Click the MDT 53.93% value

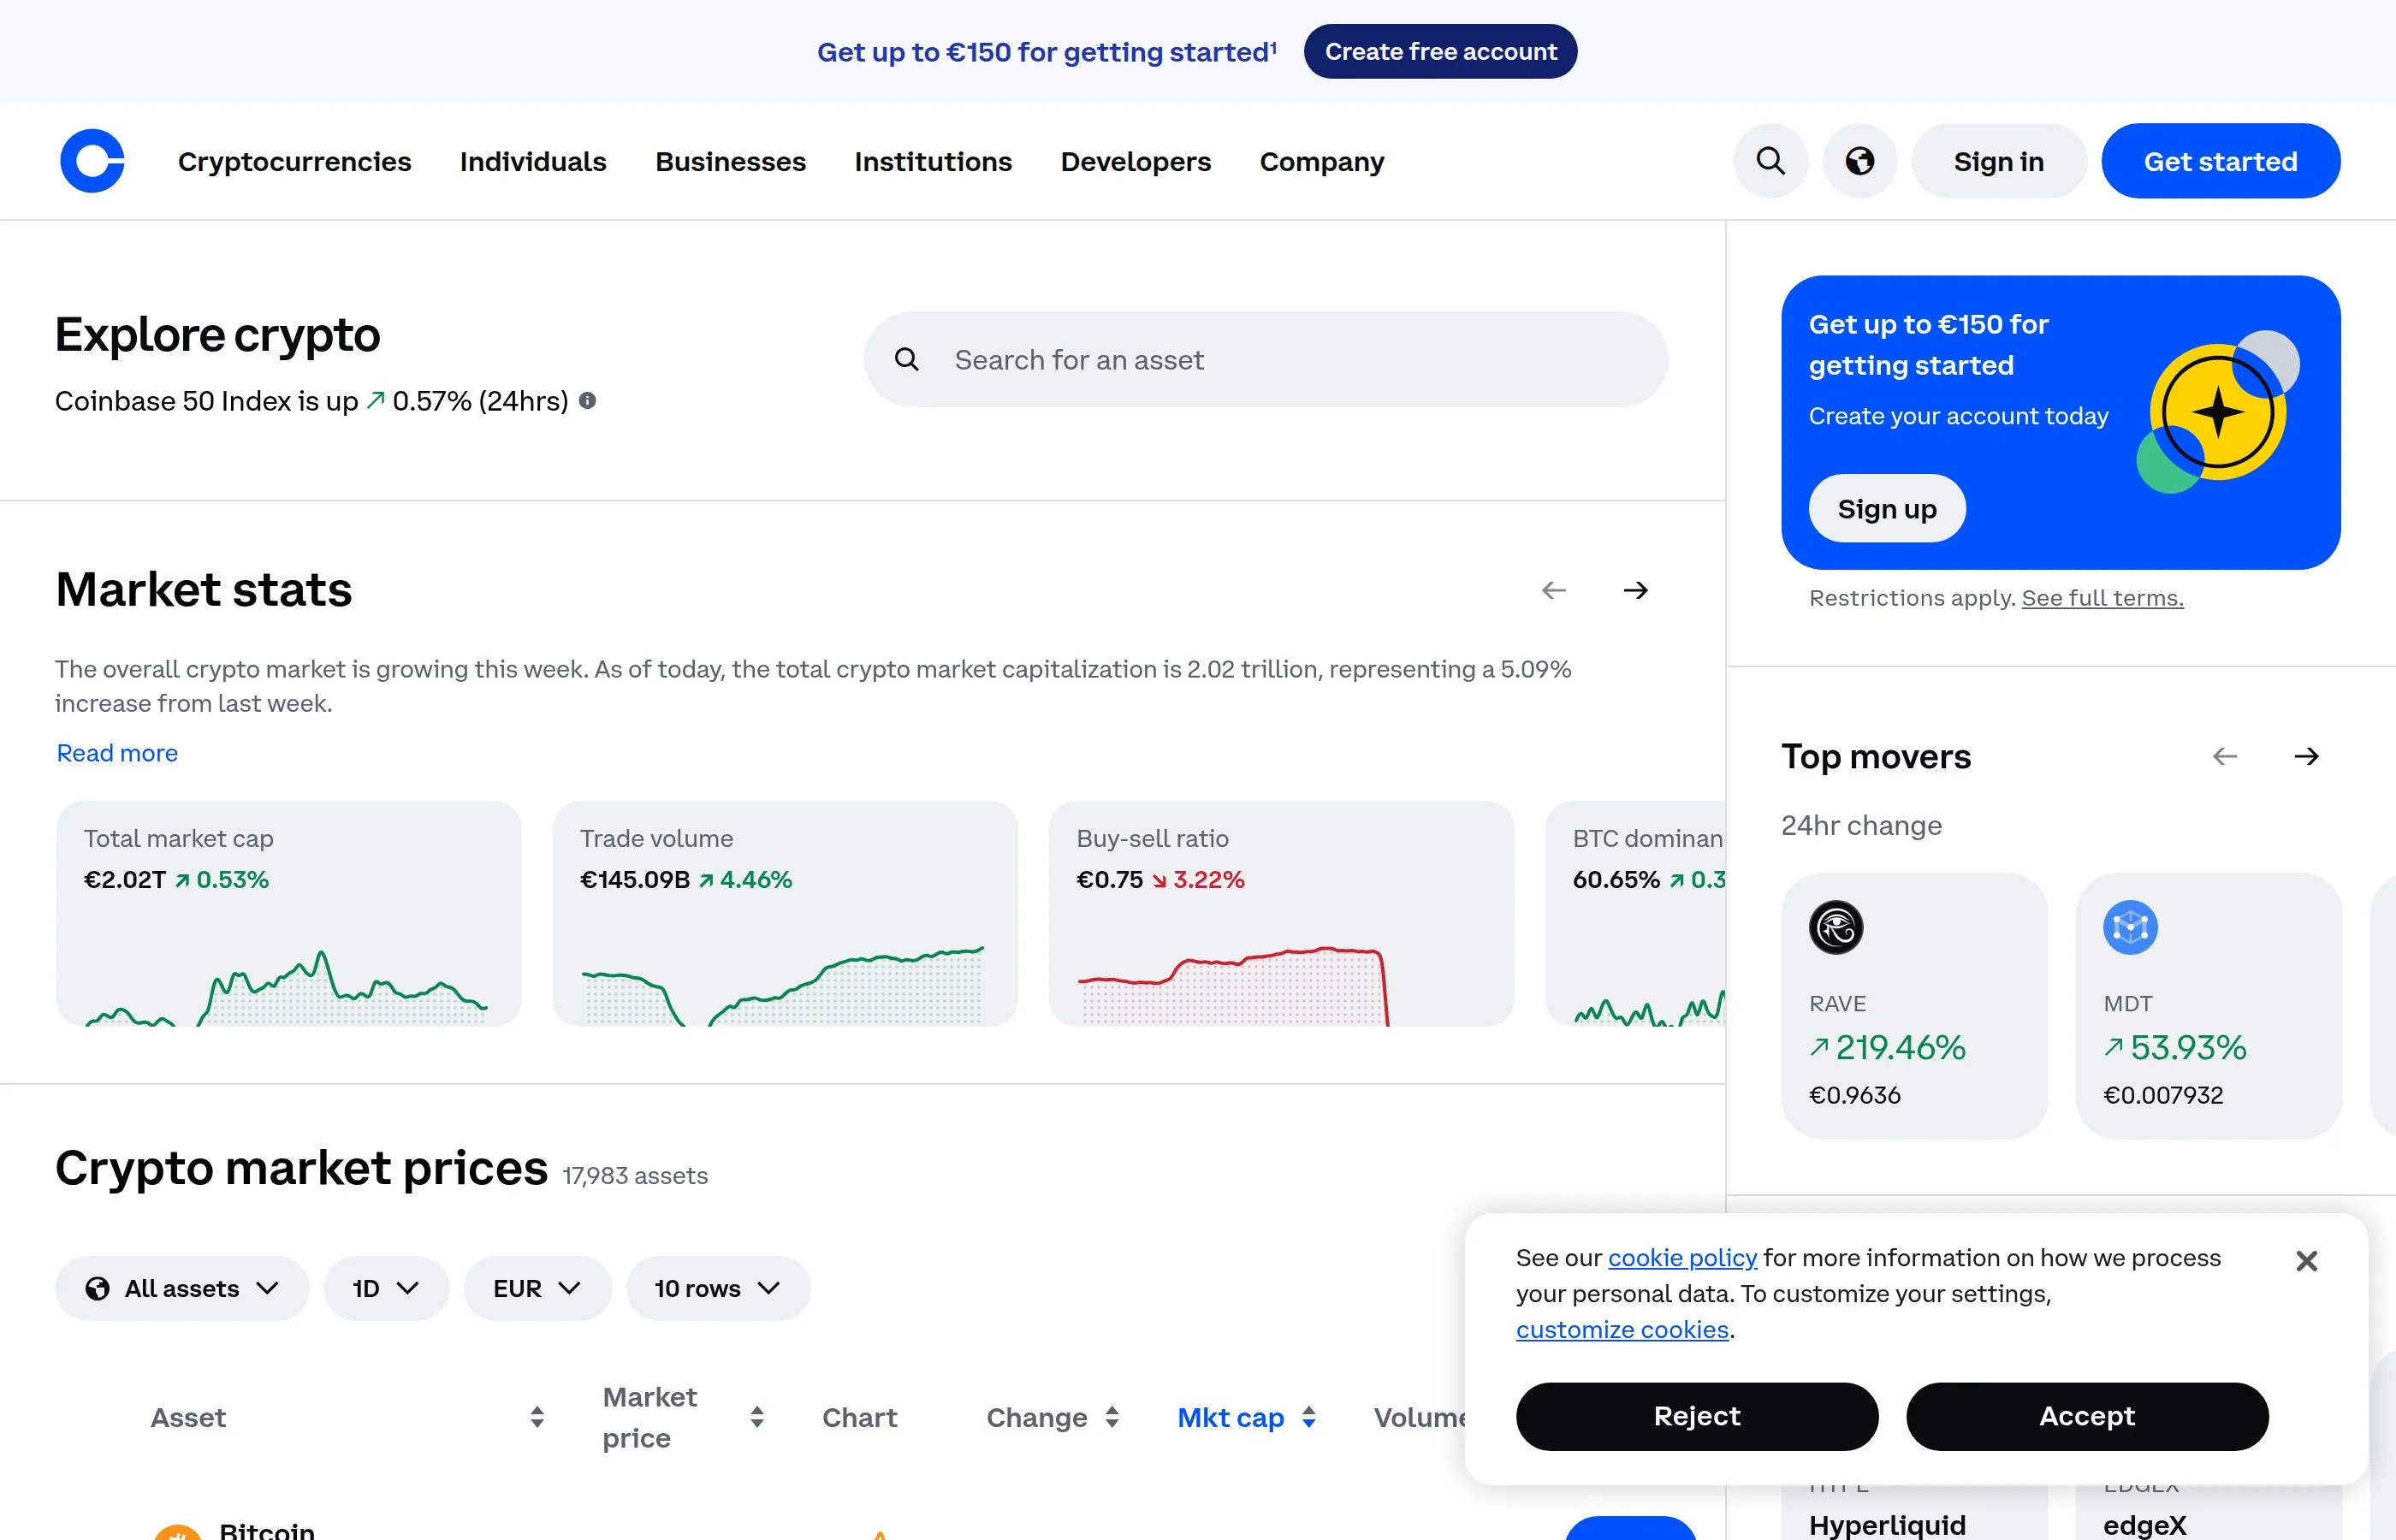(2174, 1047)
